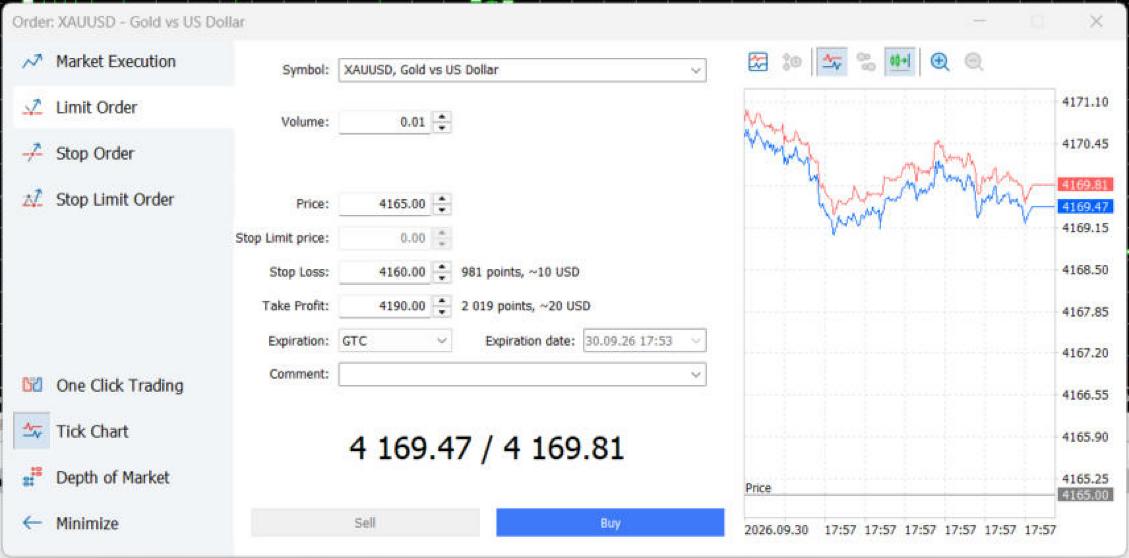Open One Click Trading panel
Image resolution: width=1129 pixels, height=558 pixels.
tap(120, 385)
